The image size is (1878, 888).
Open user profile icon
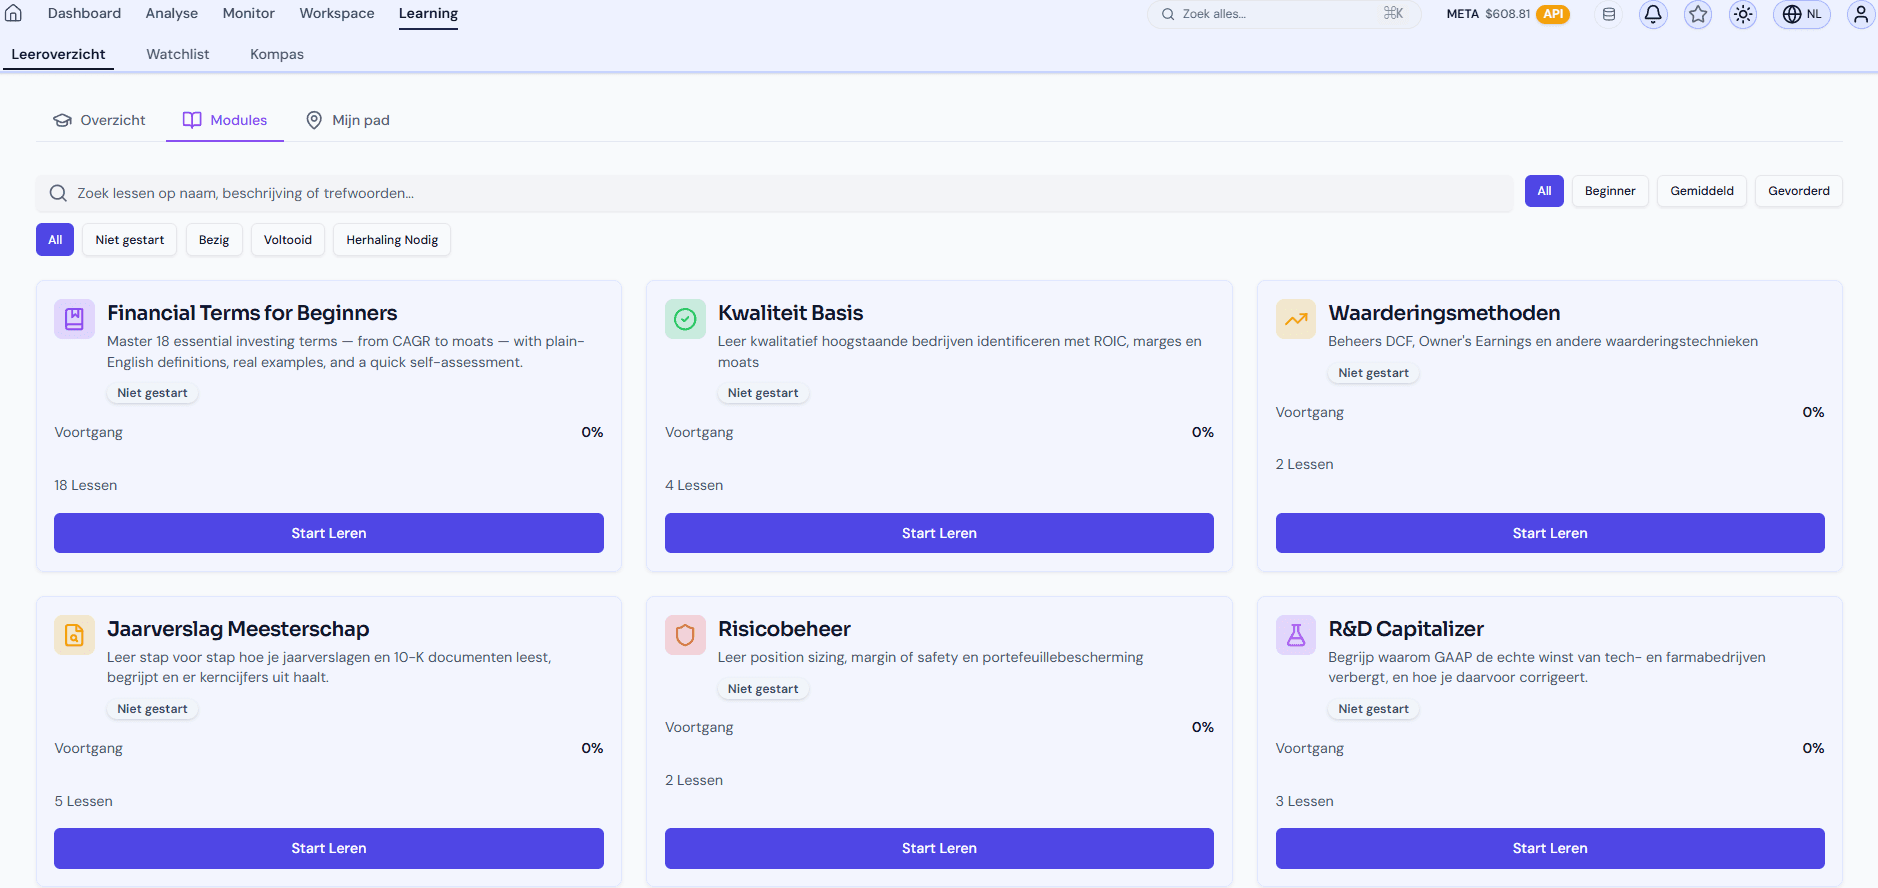coord(1860,14)
